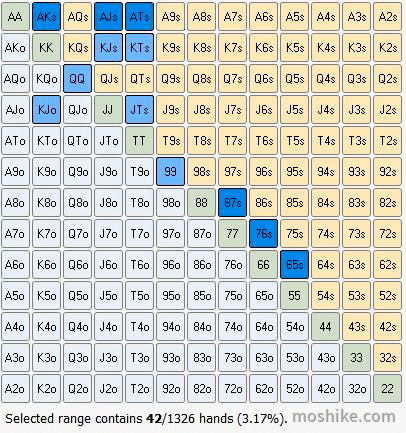
Task: Open the moshike.com watermark link
Action: [344, 417]
